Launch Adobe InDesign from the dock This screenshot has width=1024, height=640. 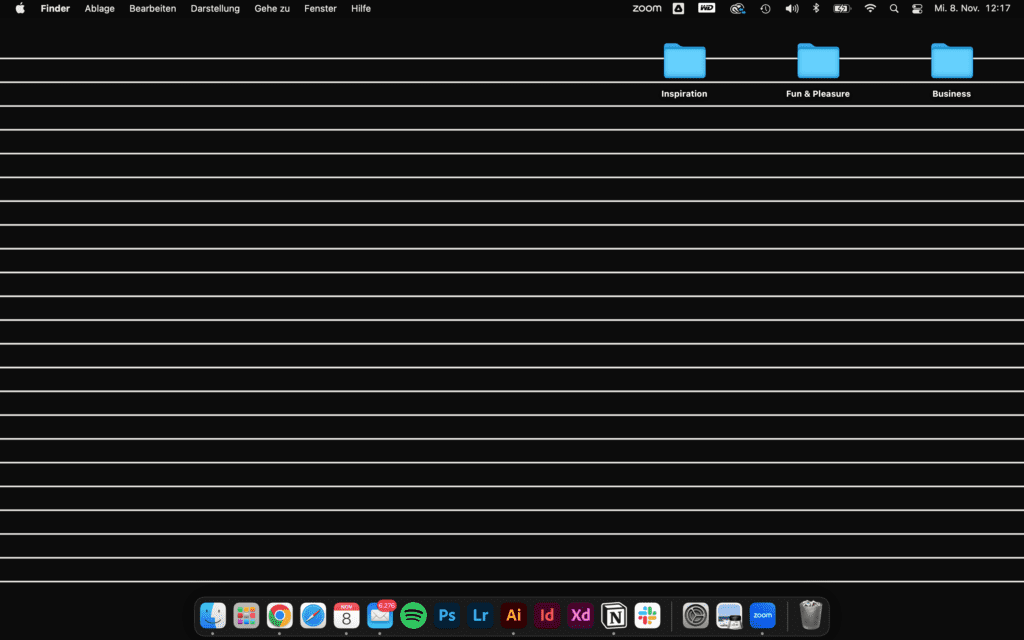point(547,615)
